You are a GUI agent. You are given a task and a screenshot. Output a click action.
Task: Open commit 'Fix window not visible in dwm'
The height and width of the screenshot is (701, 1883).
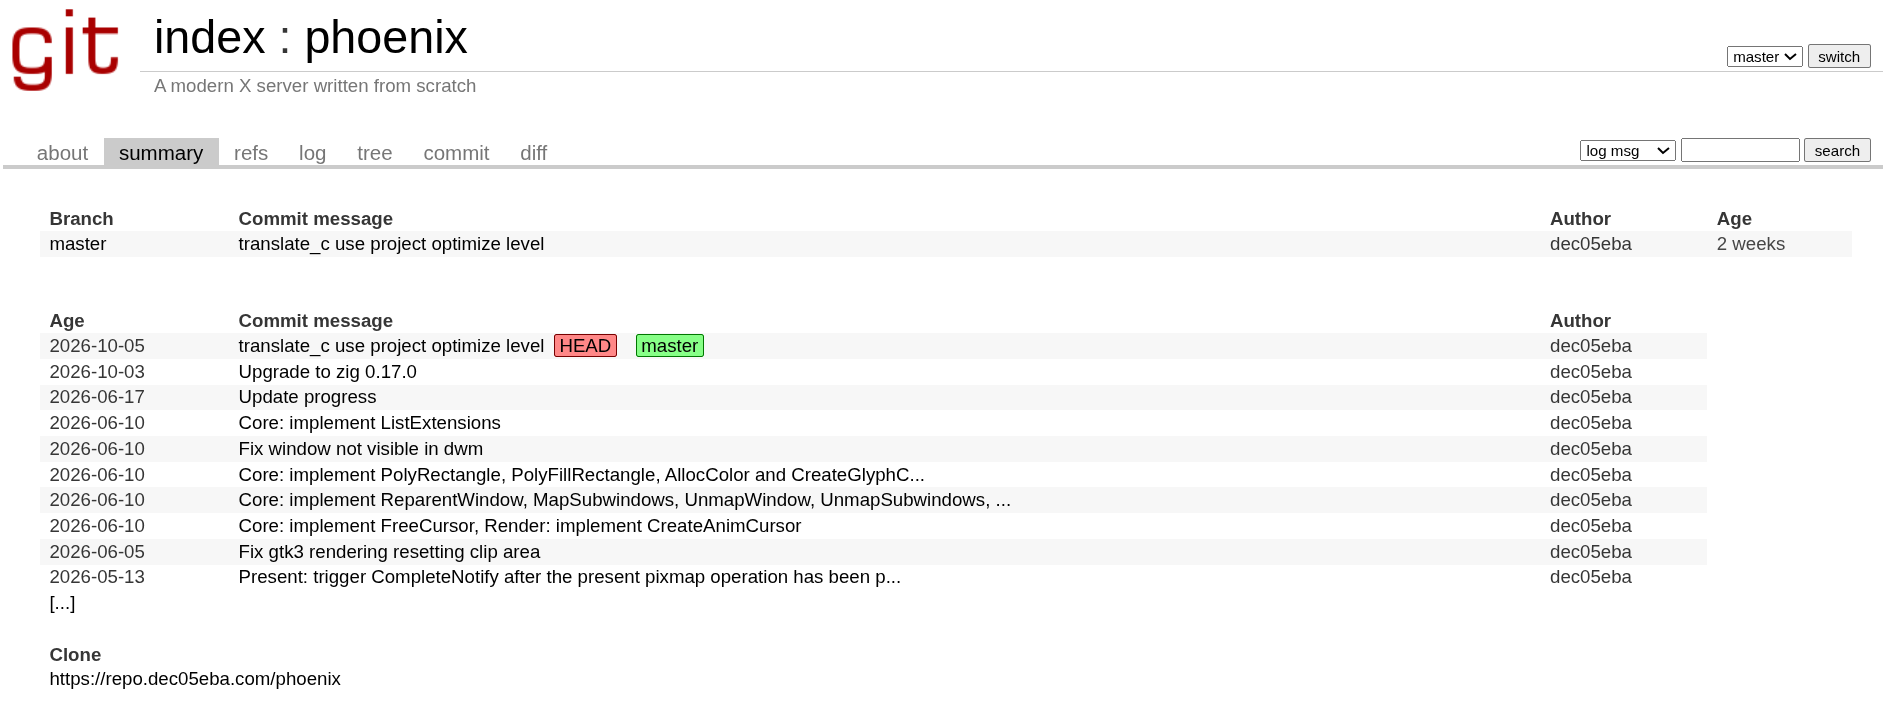pos(360,449)
